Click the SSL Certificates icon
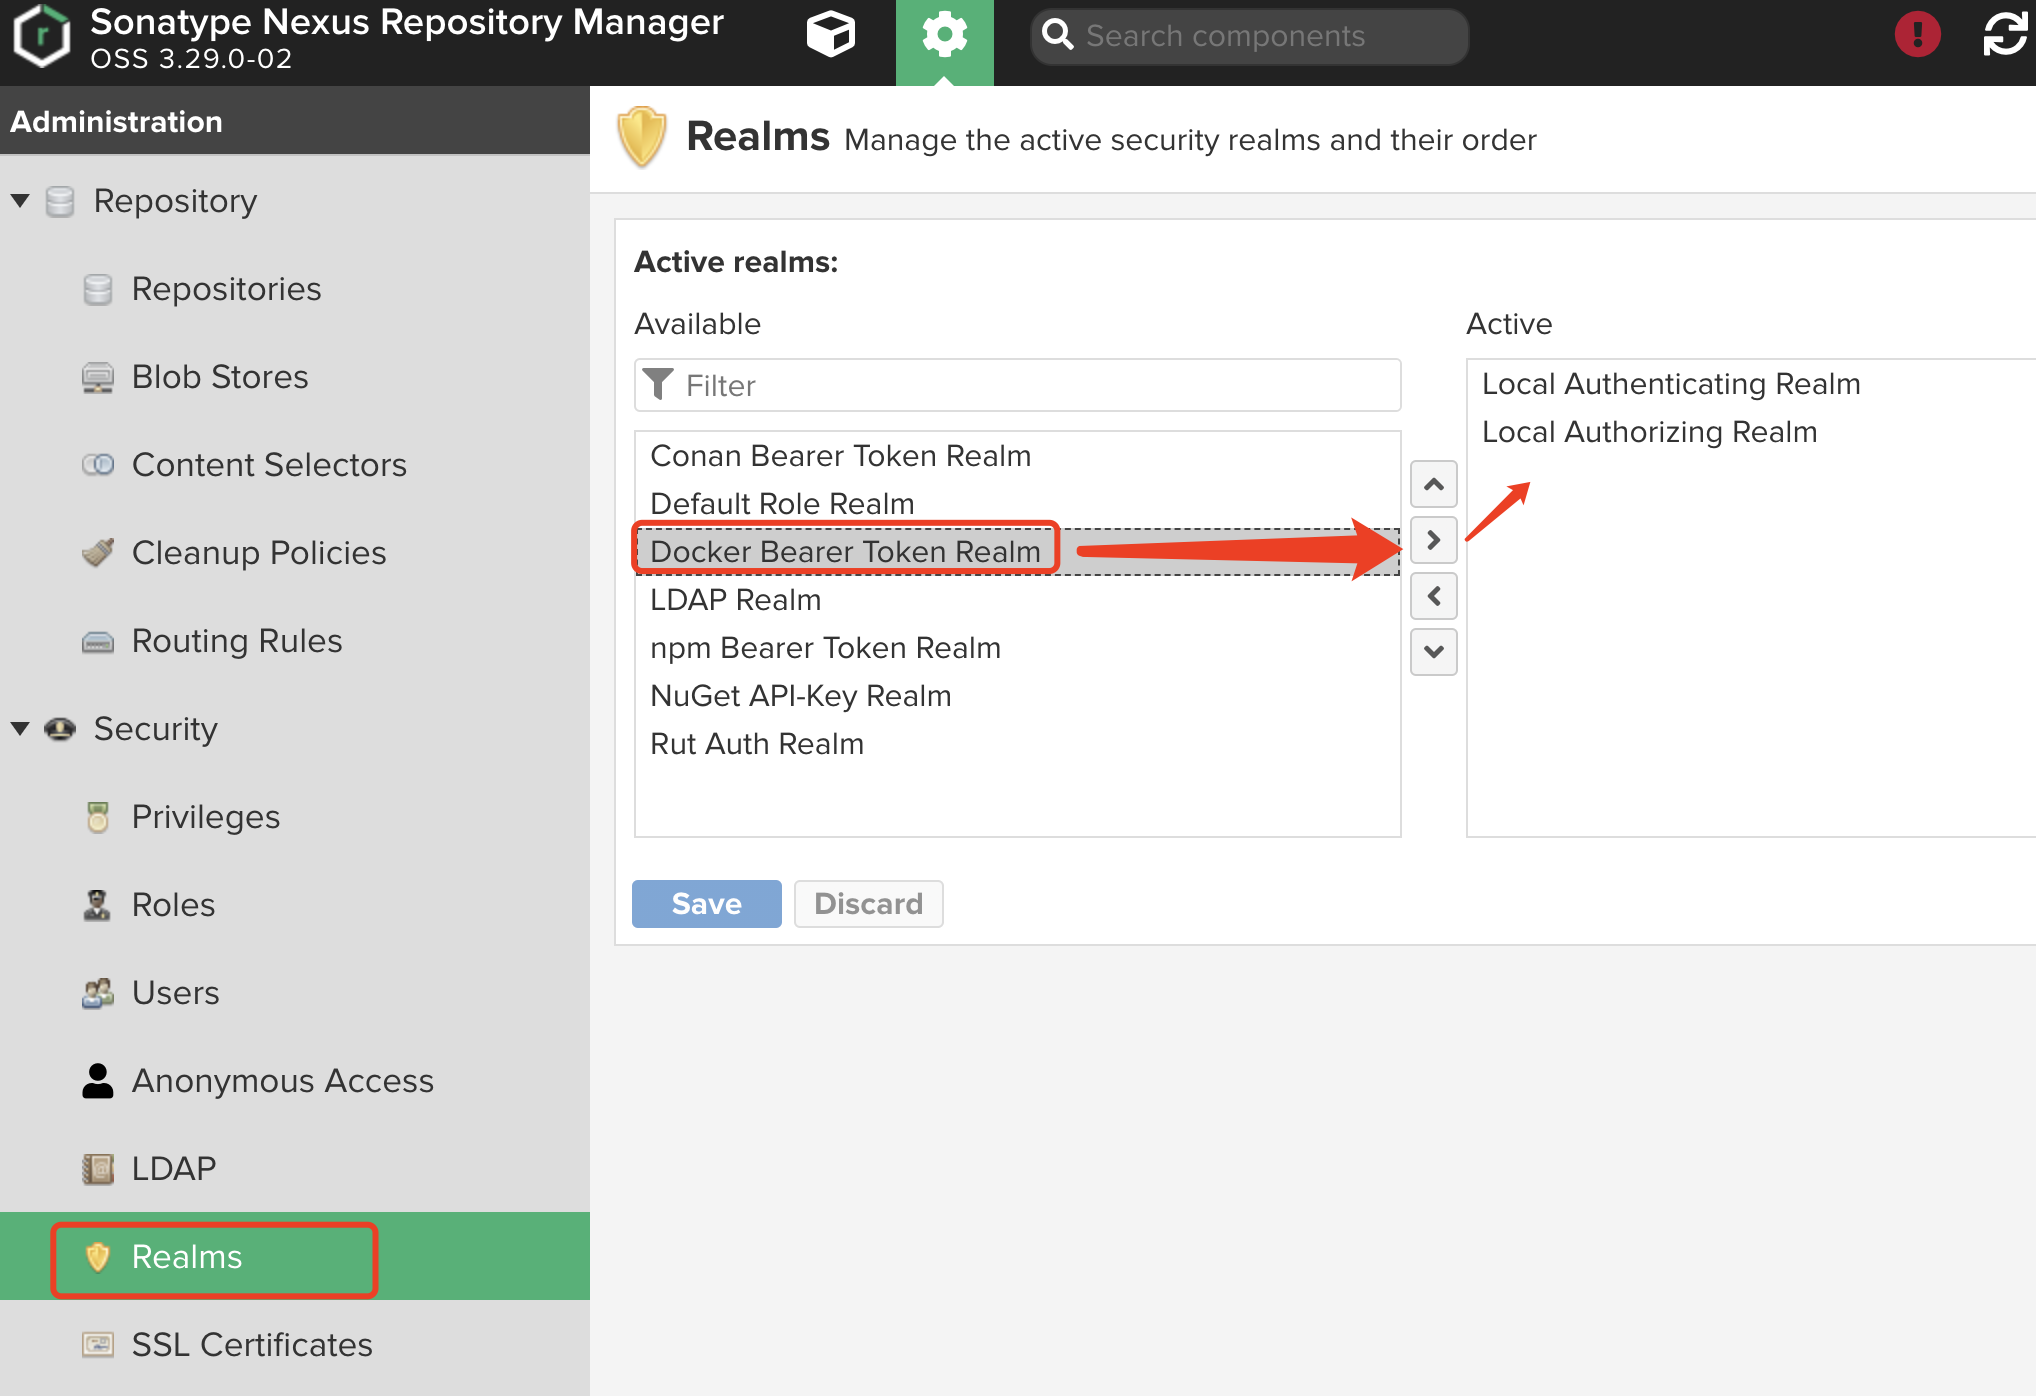Screen dimensions: 2036x1396 click(98, 1345)
